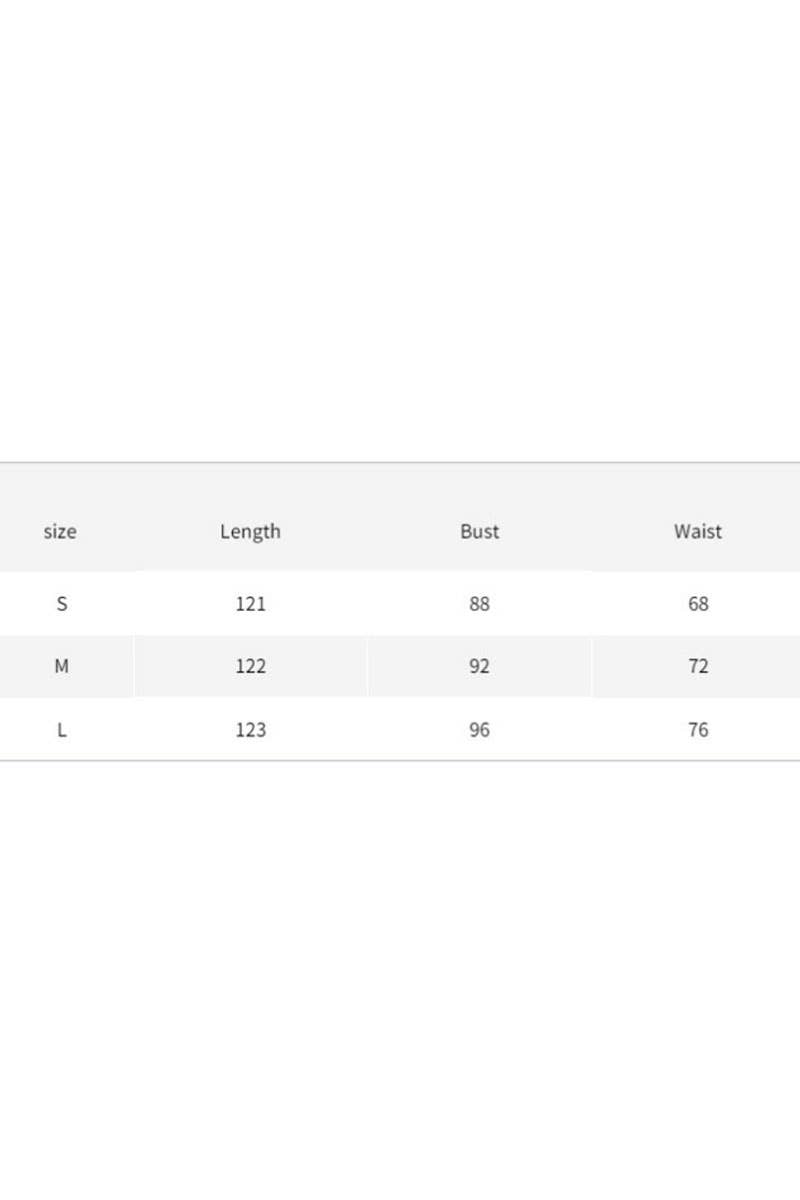
Task: Click the empty white area above the size chart
Action: pos(400,230)
